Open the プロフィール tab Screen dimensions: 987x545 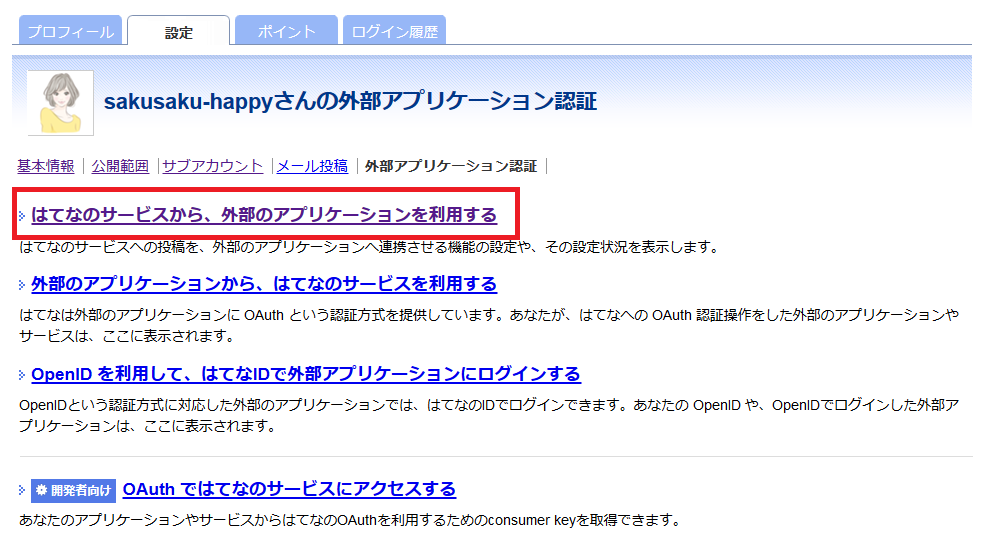click(70, 31)
